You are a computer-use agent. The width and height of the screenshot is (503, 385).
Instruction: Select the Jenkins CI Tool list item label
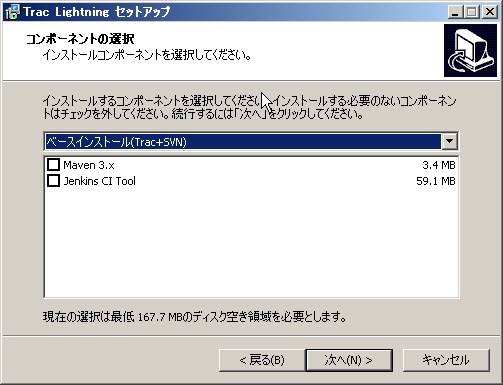(x=100, y=181)
